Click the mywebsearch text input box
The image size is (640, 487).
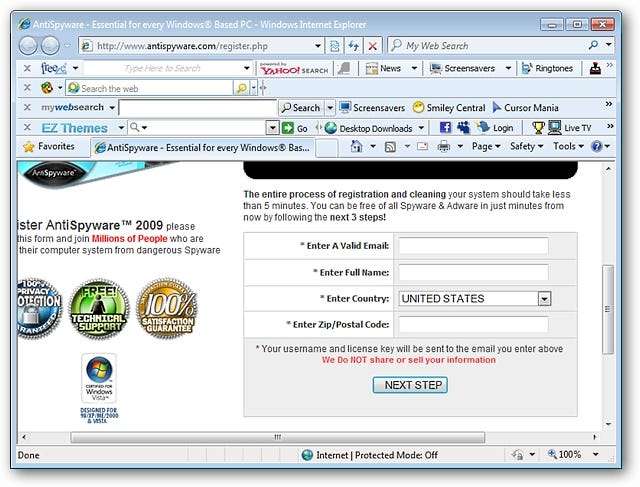(198, 108)
